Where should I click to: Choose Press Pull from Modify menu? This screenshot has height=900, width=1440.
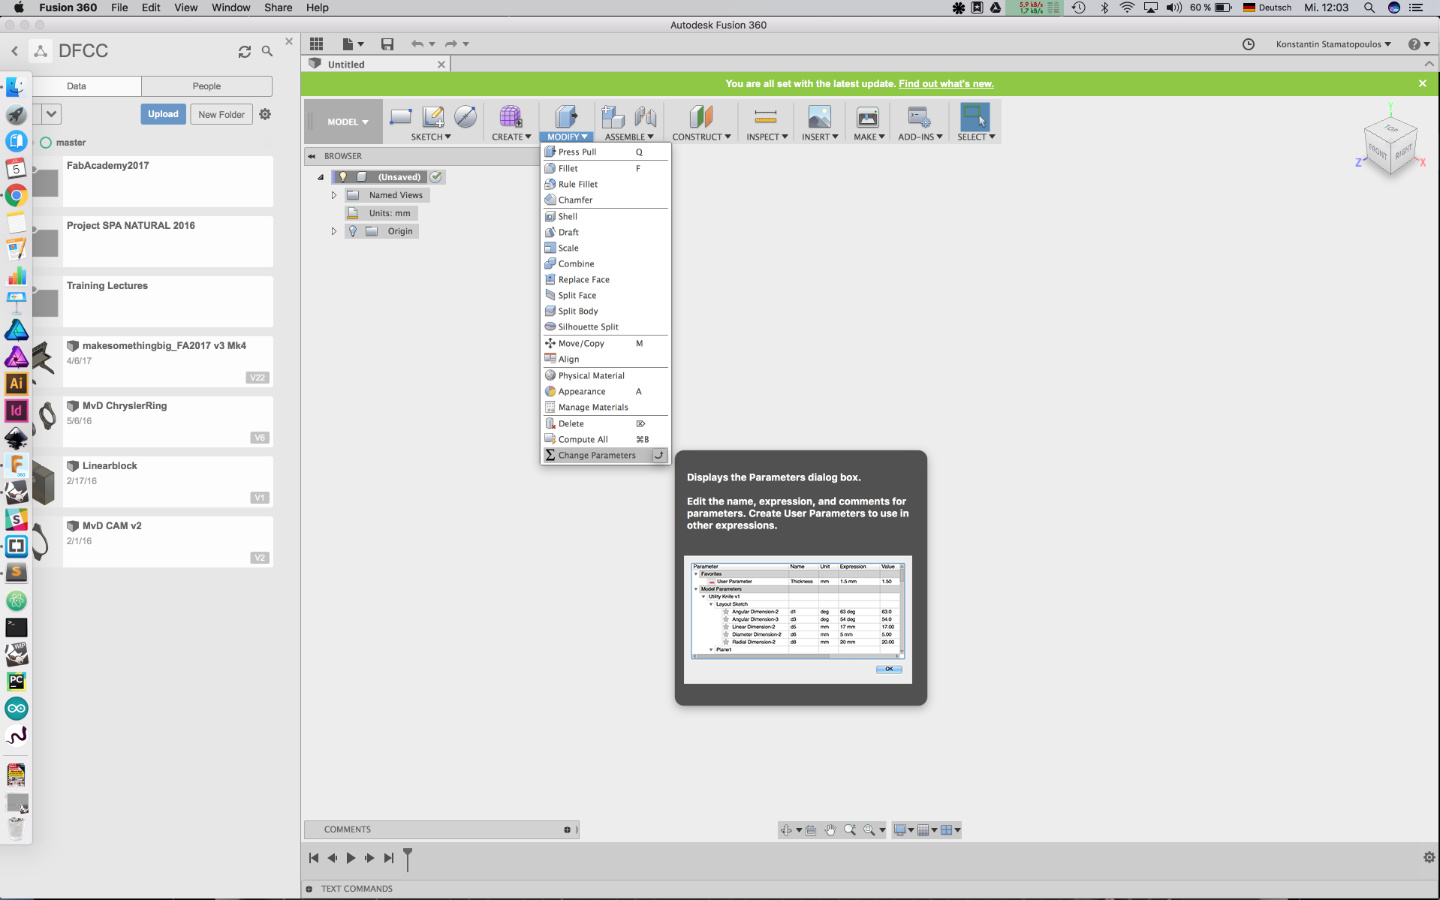point(605,152)
